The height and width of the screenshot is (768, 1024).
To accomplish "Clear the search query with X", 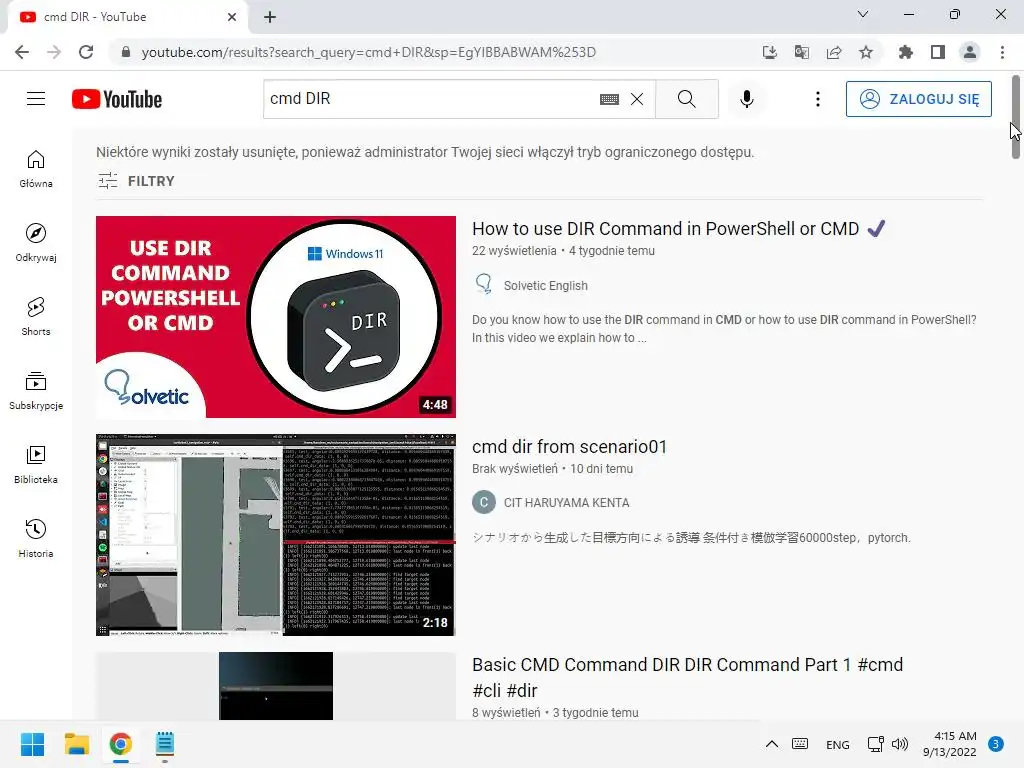I will coord(637,99).
